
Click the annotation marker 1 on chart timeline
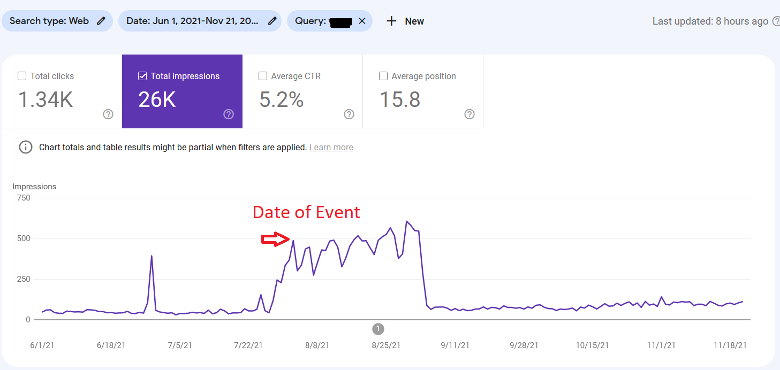(378, 329)
